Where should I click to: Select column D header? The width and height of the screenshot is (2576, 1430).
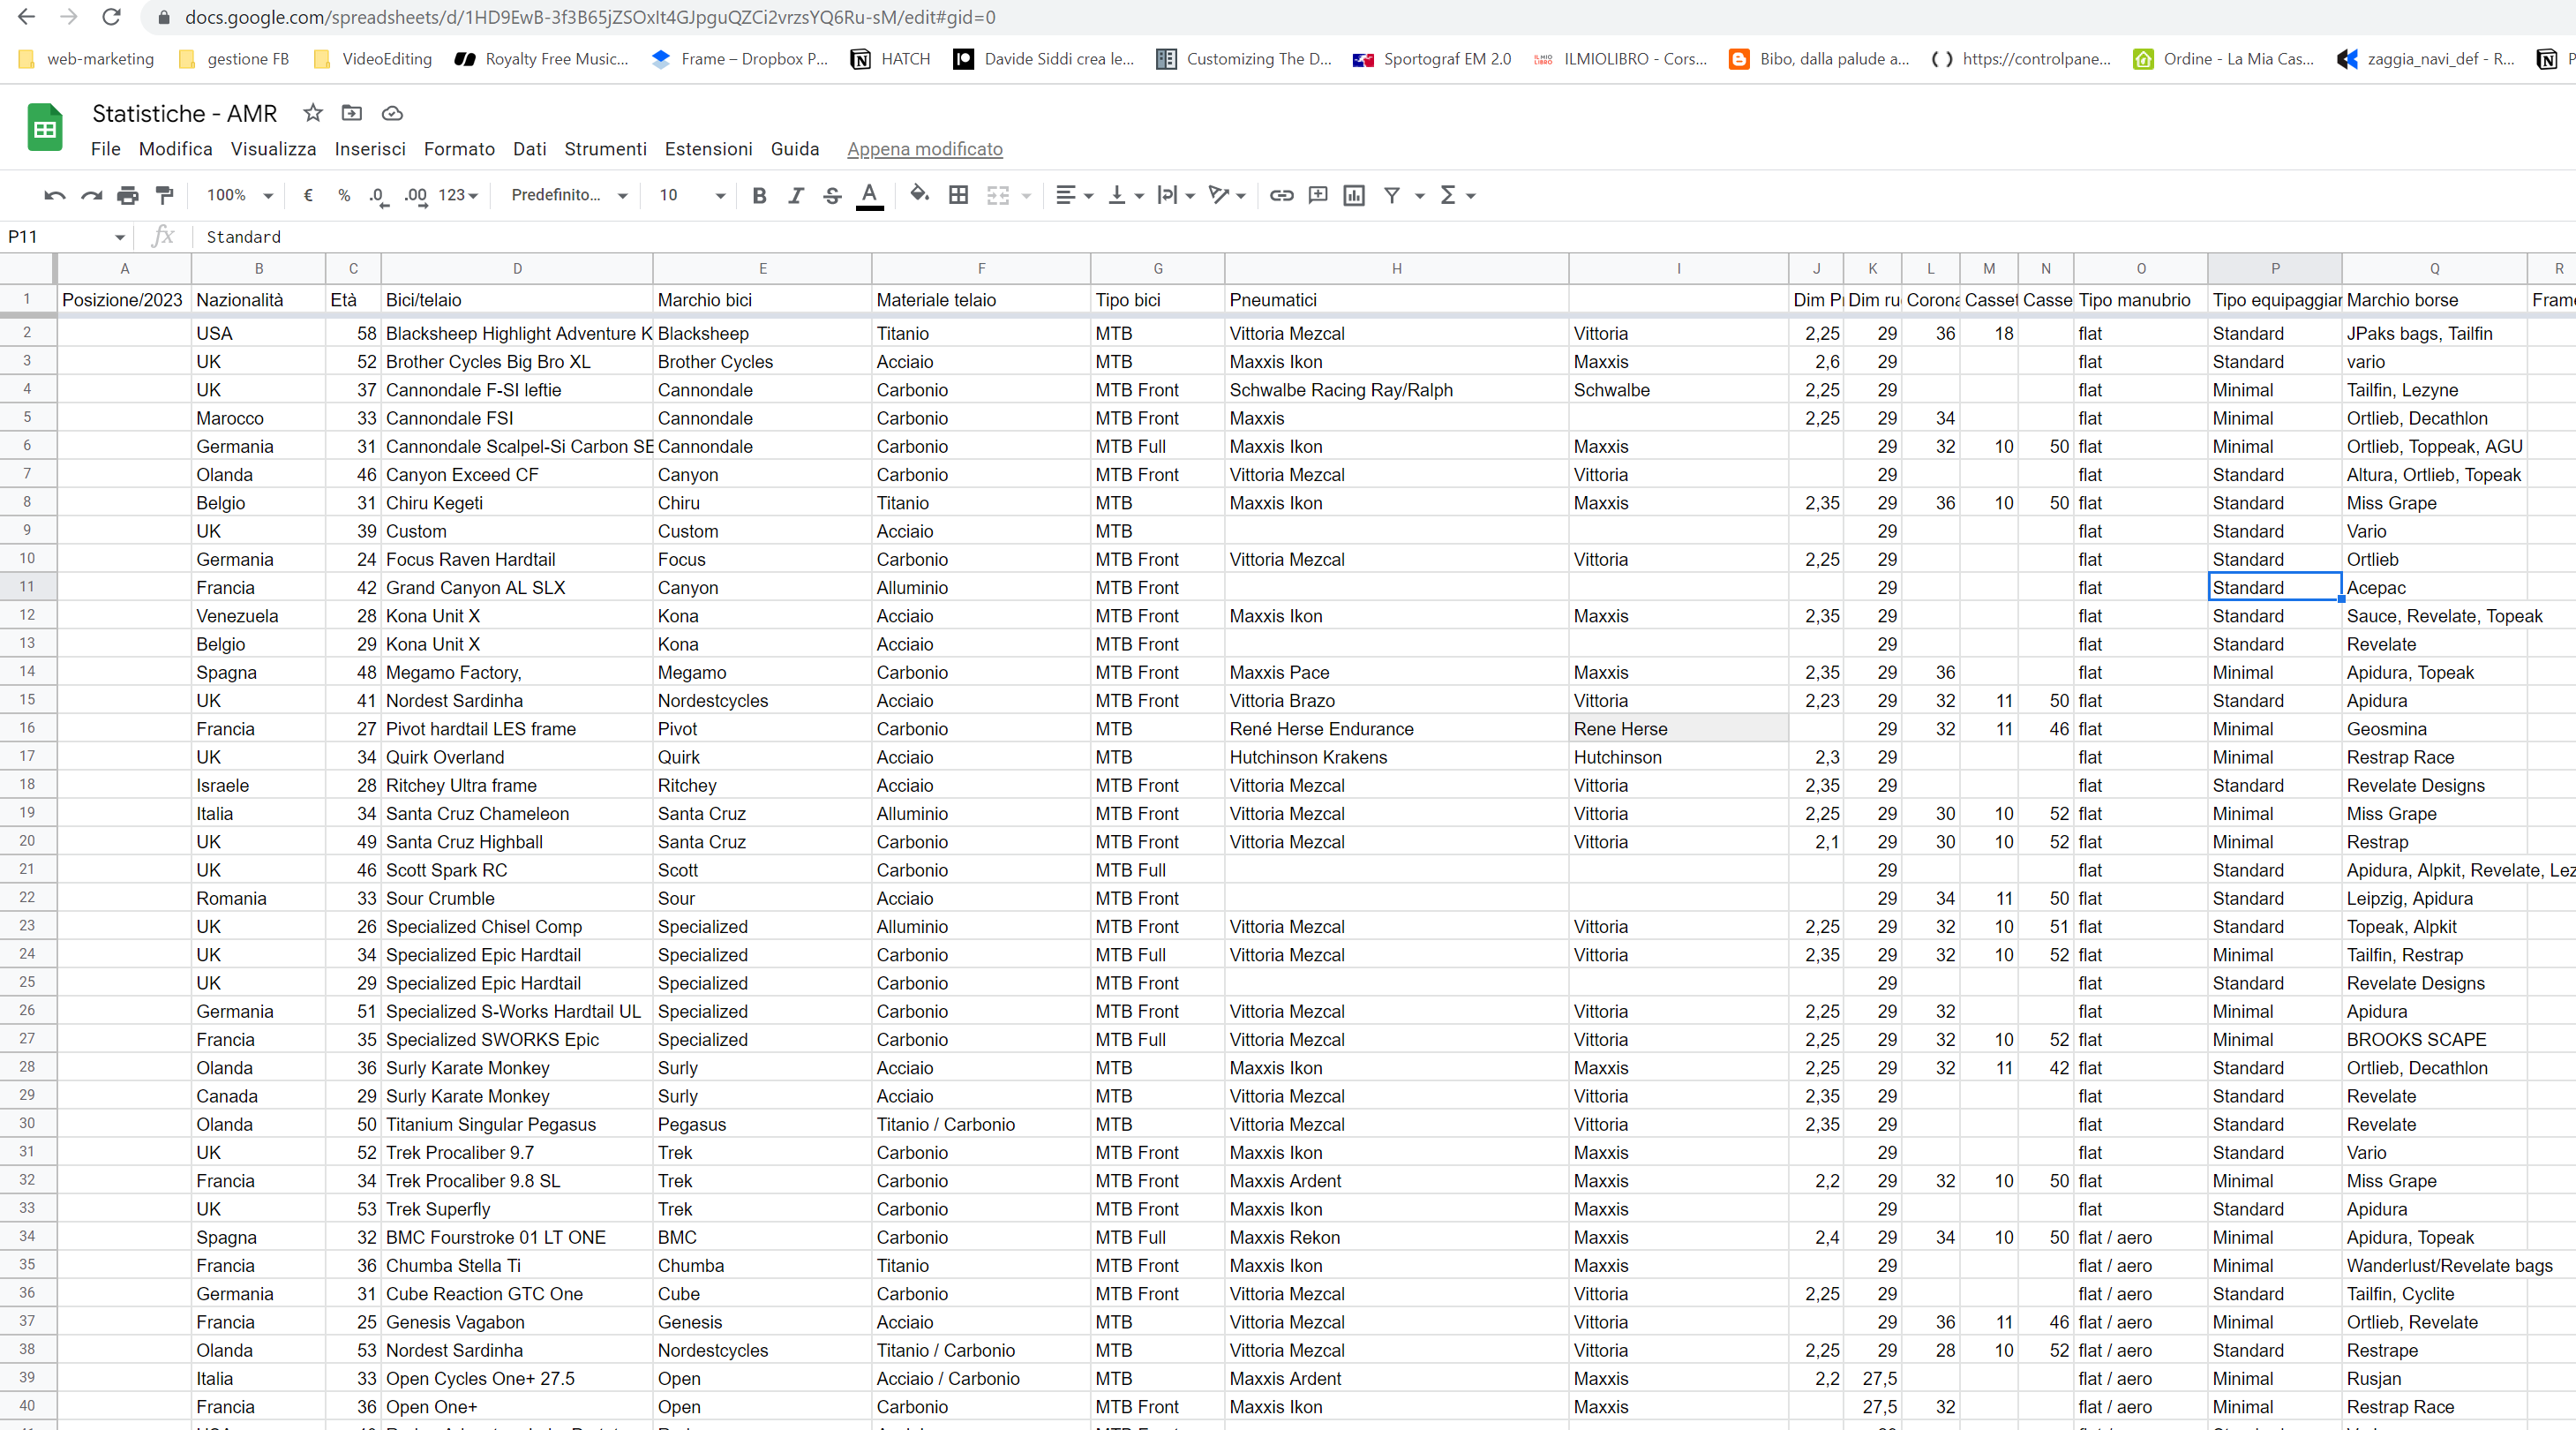(x=517, y=268)
